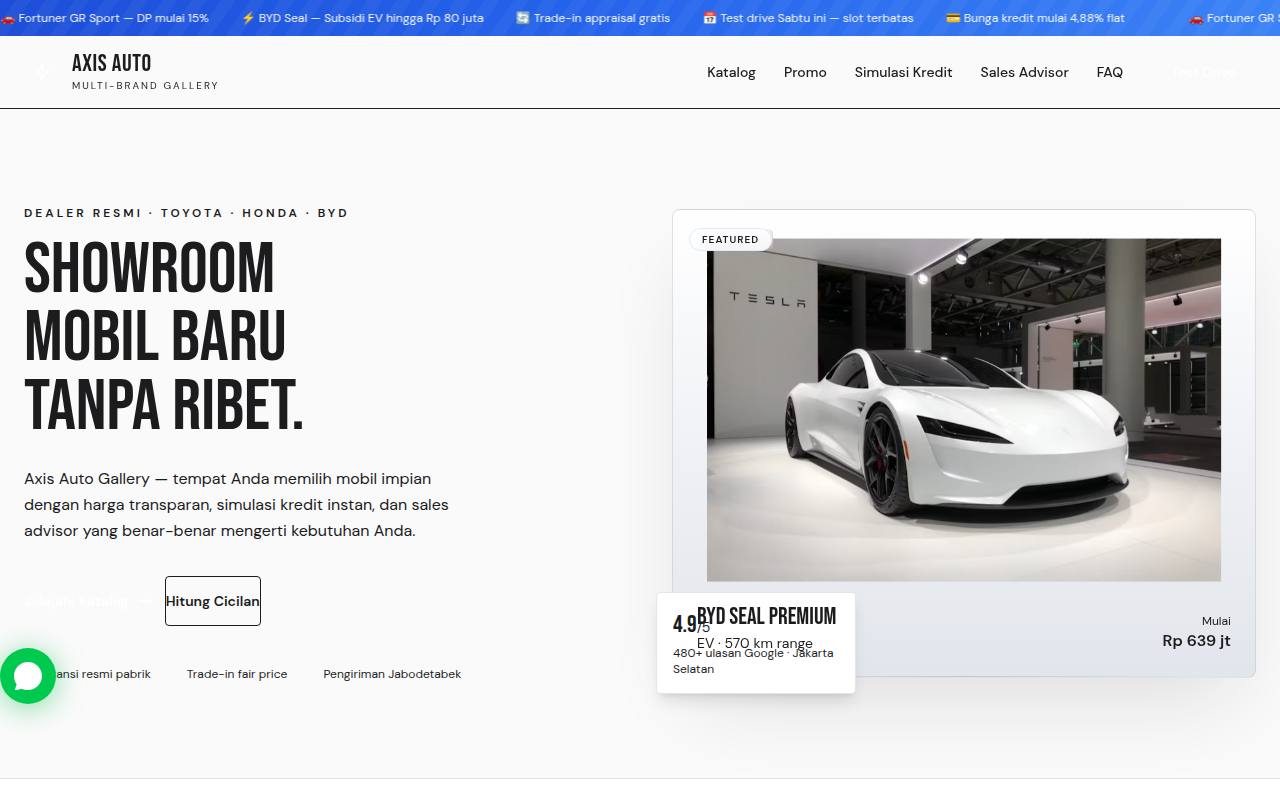Click the Fortuner GR Sport ticker promo
1280x800 pixels.
(106, 18)
